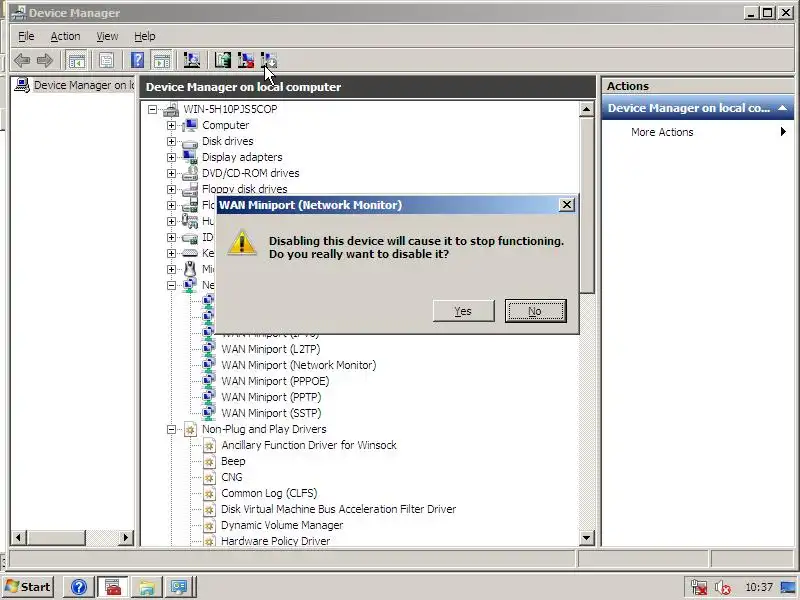
Task: Select WAN Miniport (SSTP) device
Action: tap(271, 413)
